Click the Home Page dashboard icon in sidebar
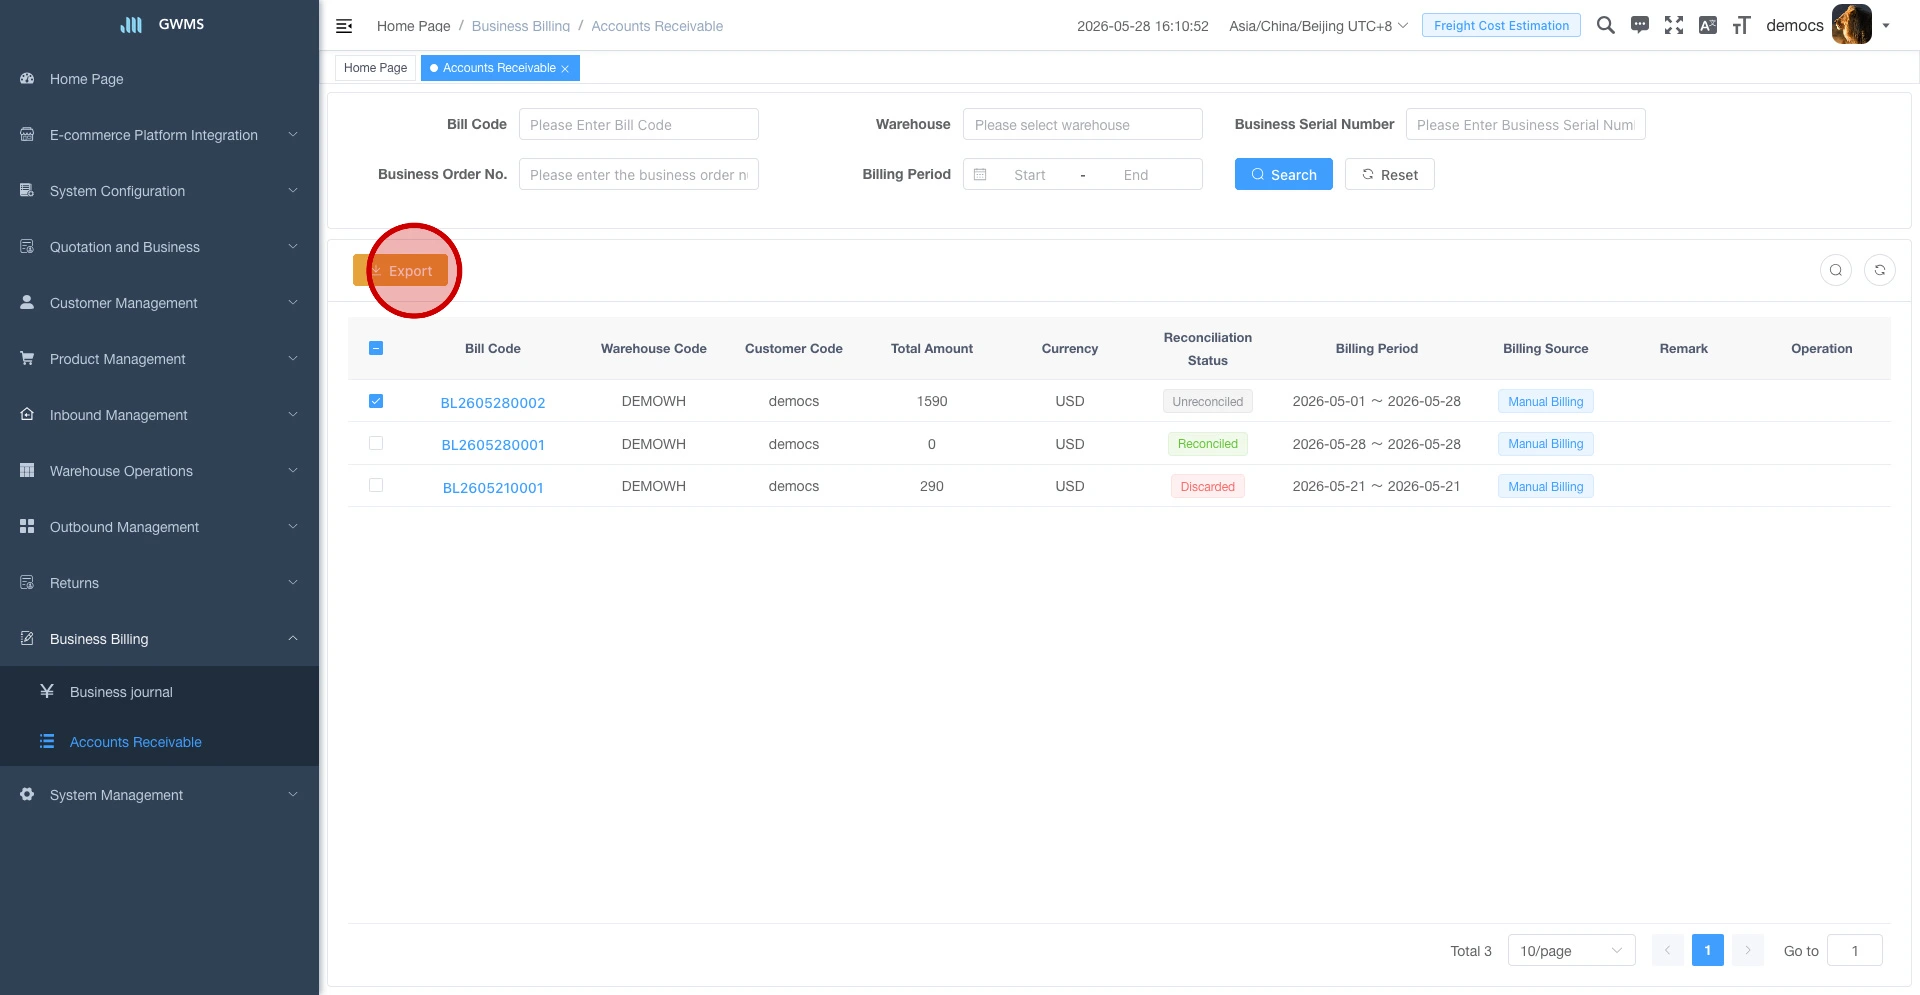The width and height of the screenshot is (1920, 995). click(27, 78)
